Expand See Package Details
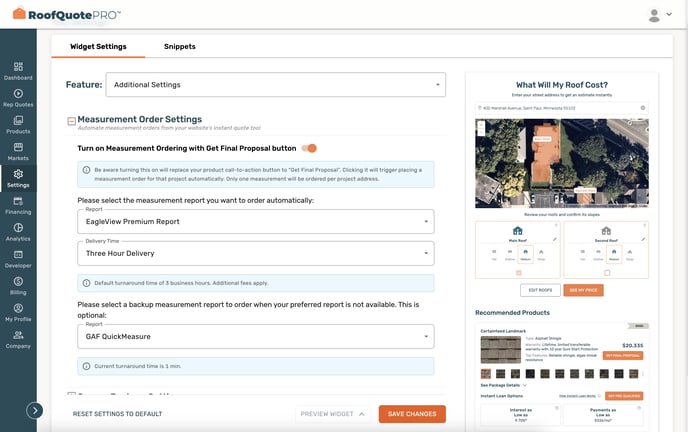The image size is (688, 432). pyautogui.click(x=503, y=385)
